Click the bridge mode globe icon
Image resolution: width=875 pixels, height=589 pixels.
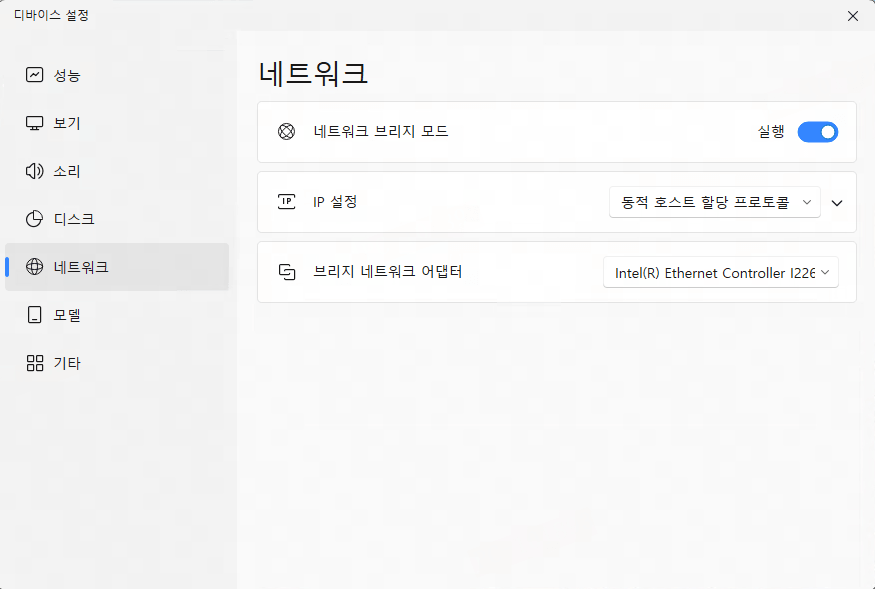click(285, 131)
